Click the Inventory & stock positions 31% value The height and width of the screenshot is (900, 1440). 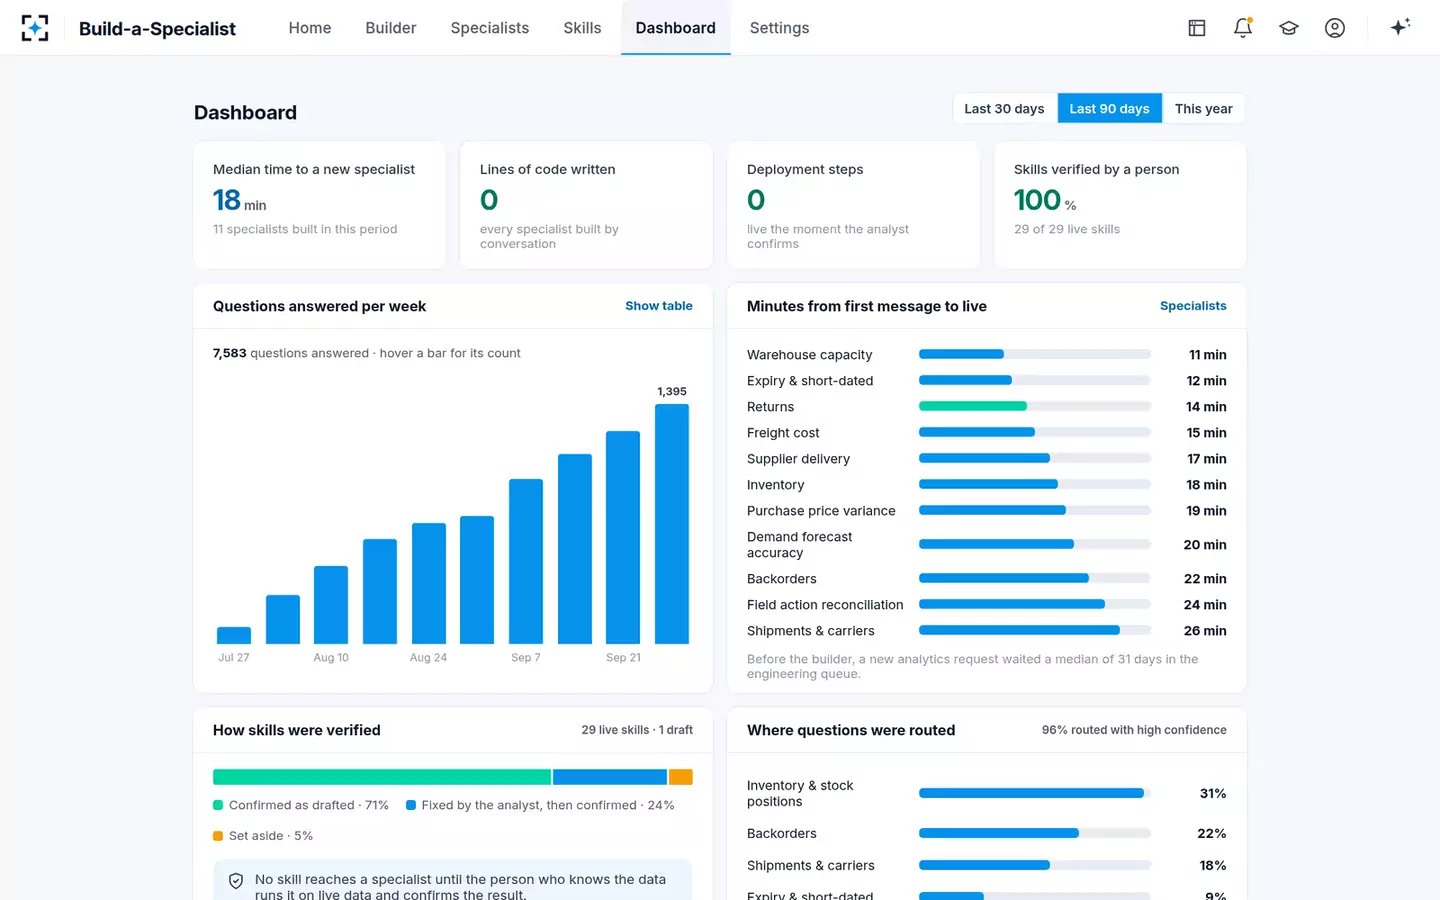[1213, 794]
